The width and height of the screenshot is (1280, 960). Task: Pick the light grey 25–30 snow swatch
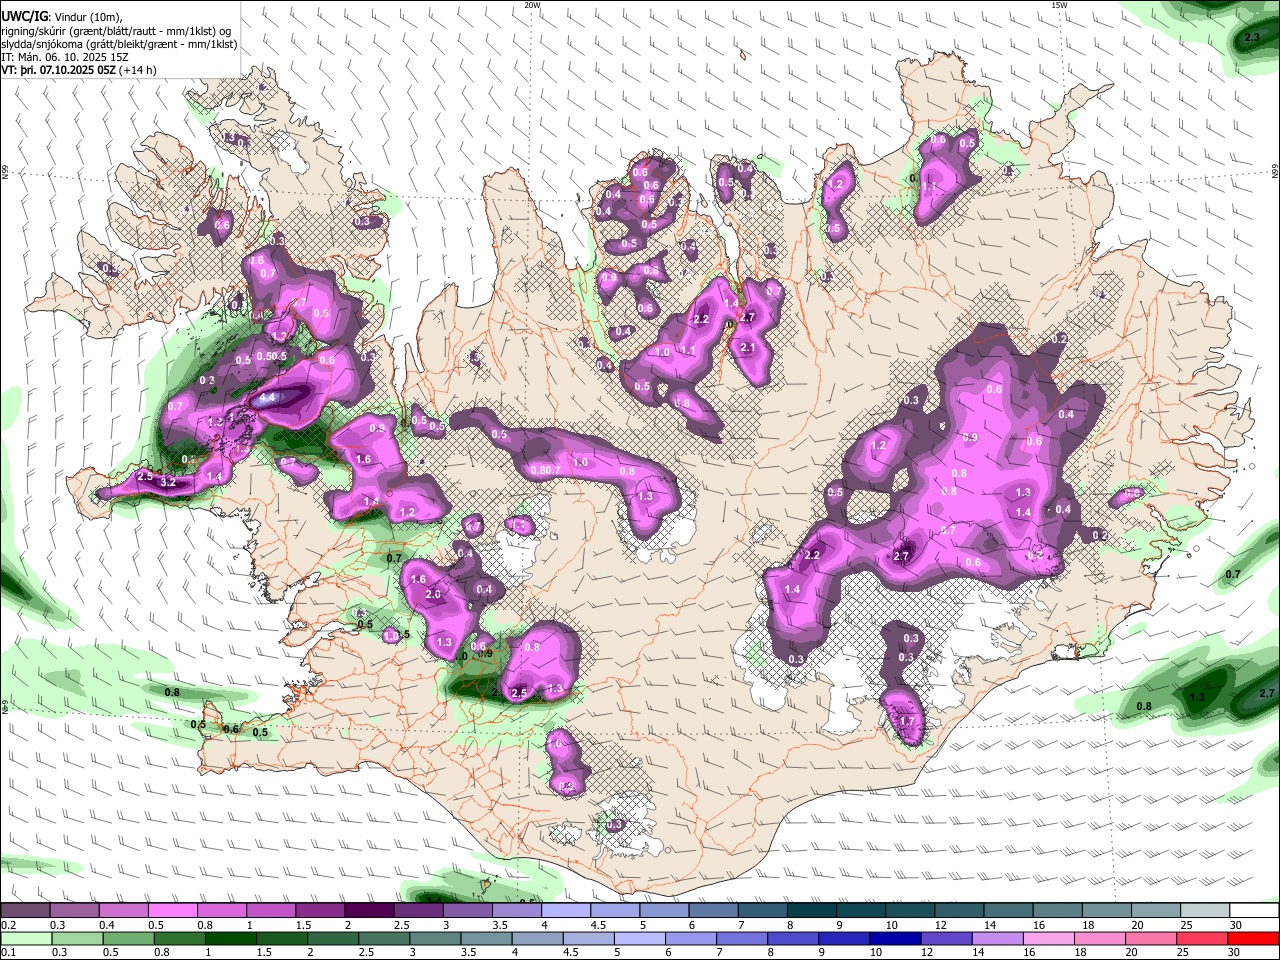(x=1204, y=911)
